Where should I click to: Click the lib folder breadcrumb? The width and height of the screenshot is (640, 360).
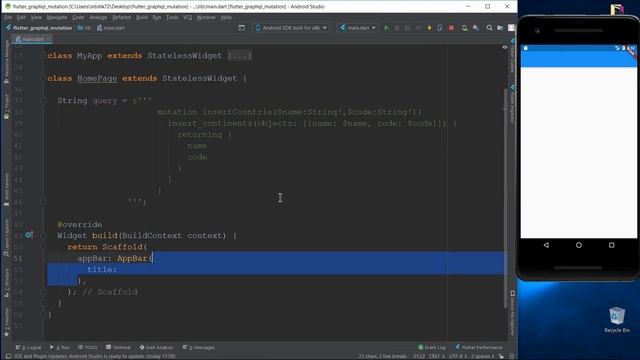coord(84,28)
